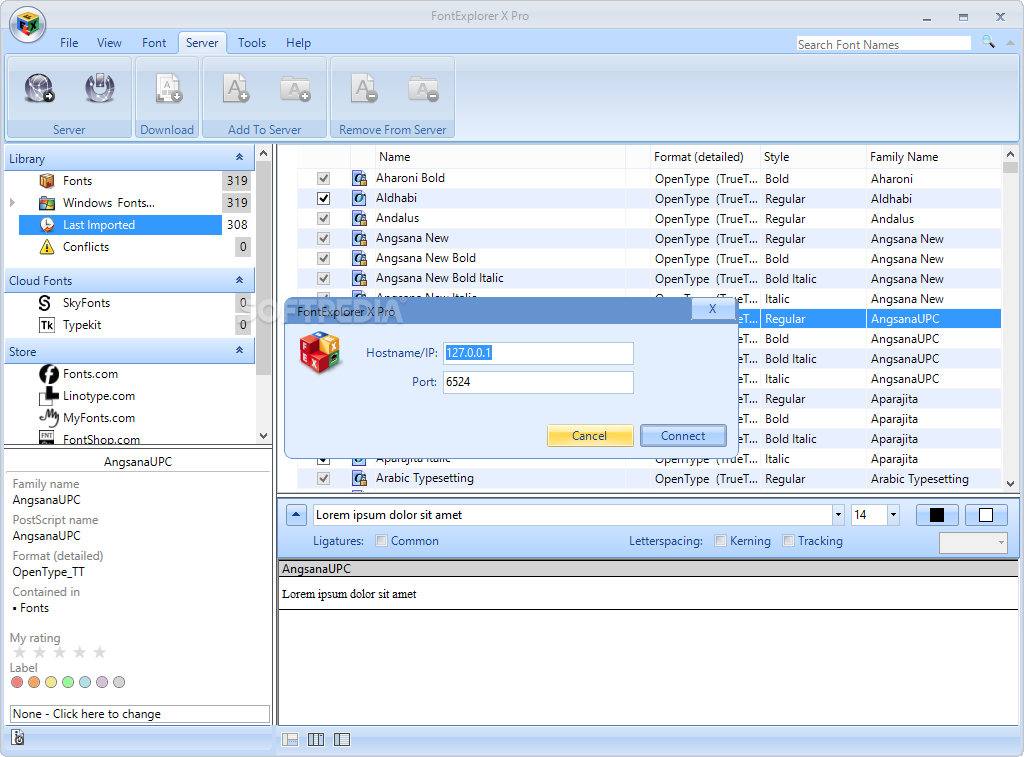Open the font size dropdown
The image size is (1024, 757).
[893, 515]
